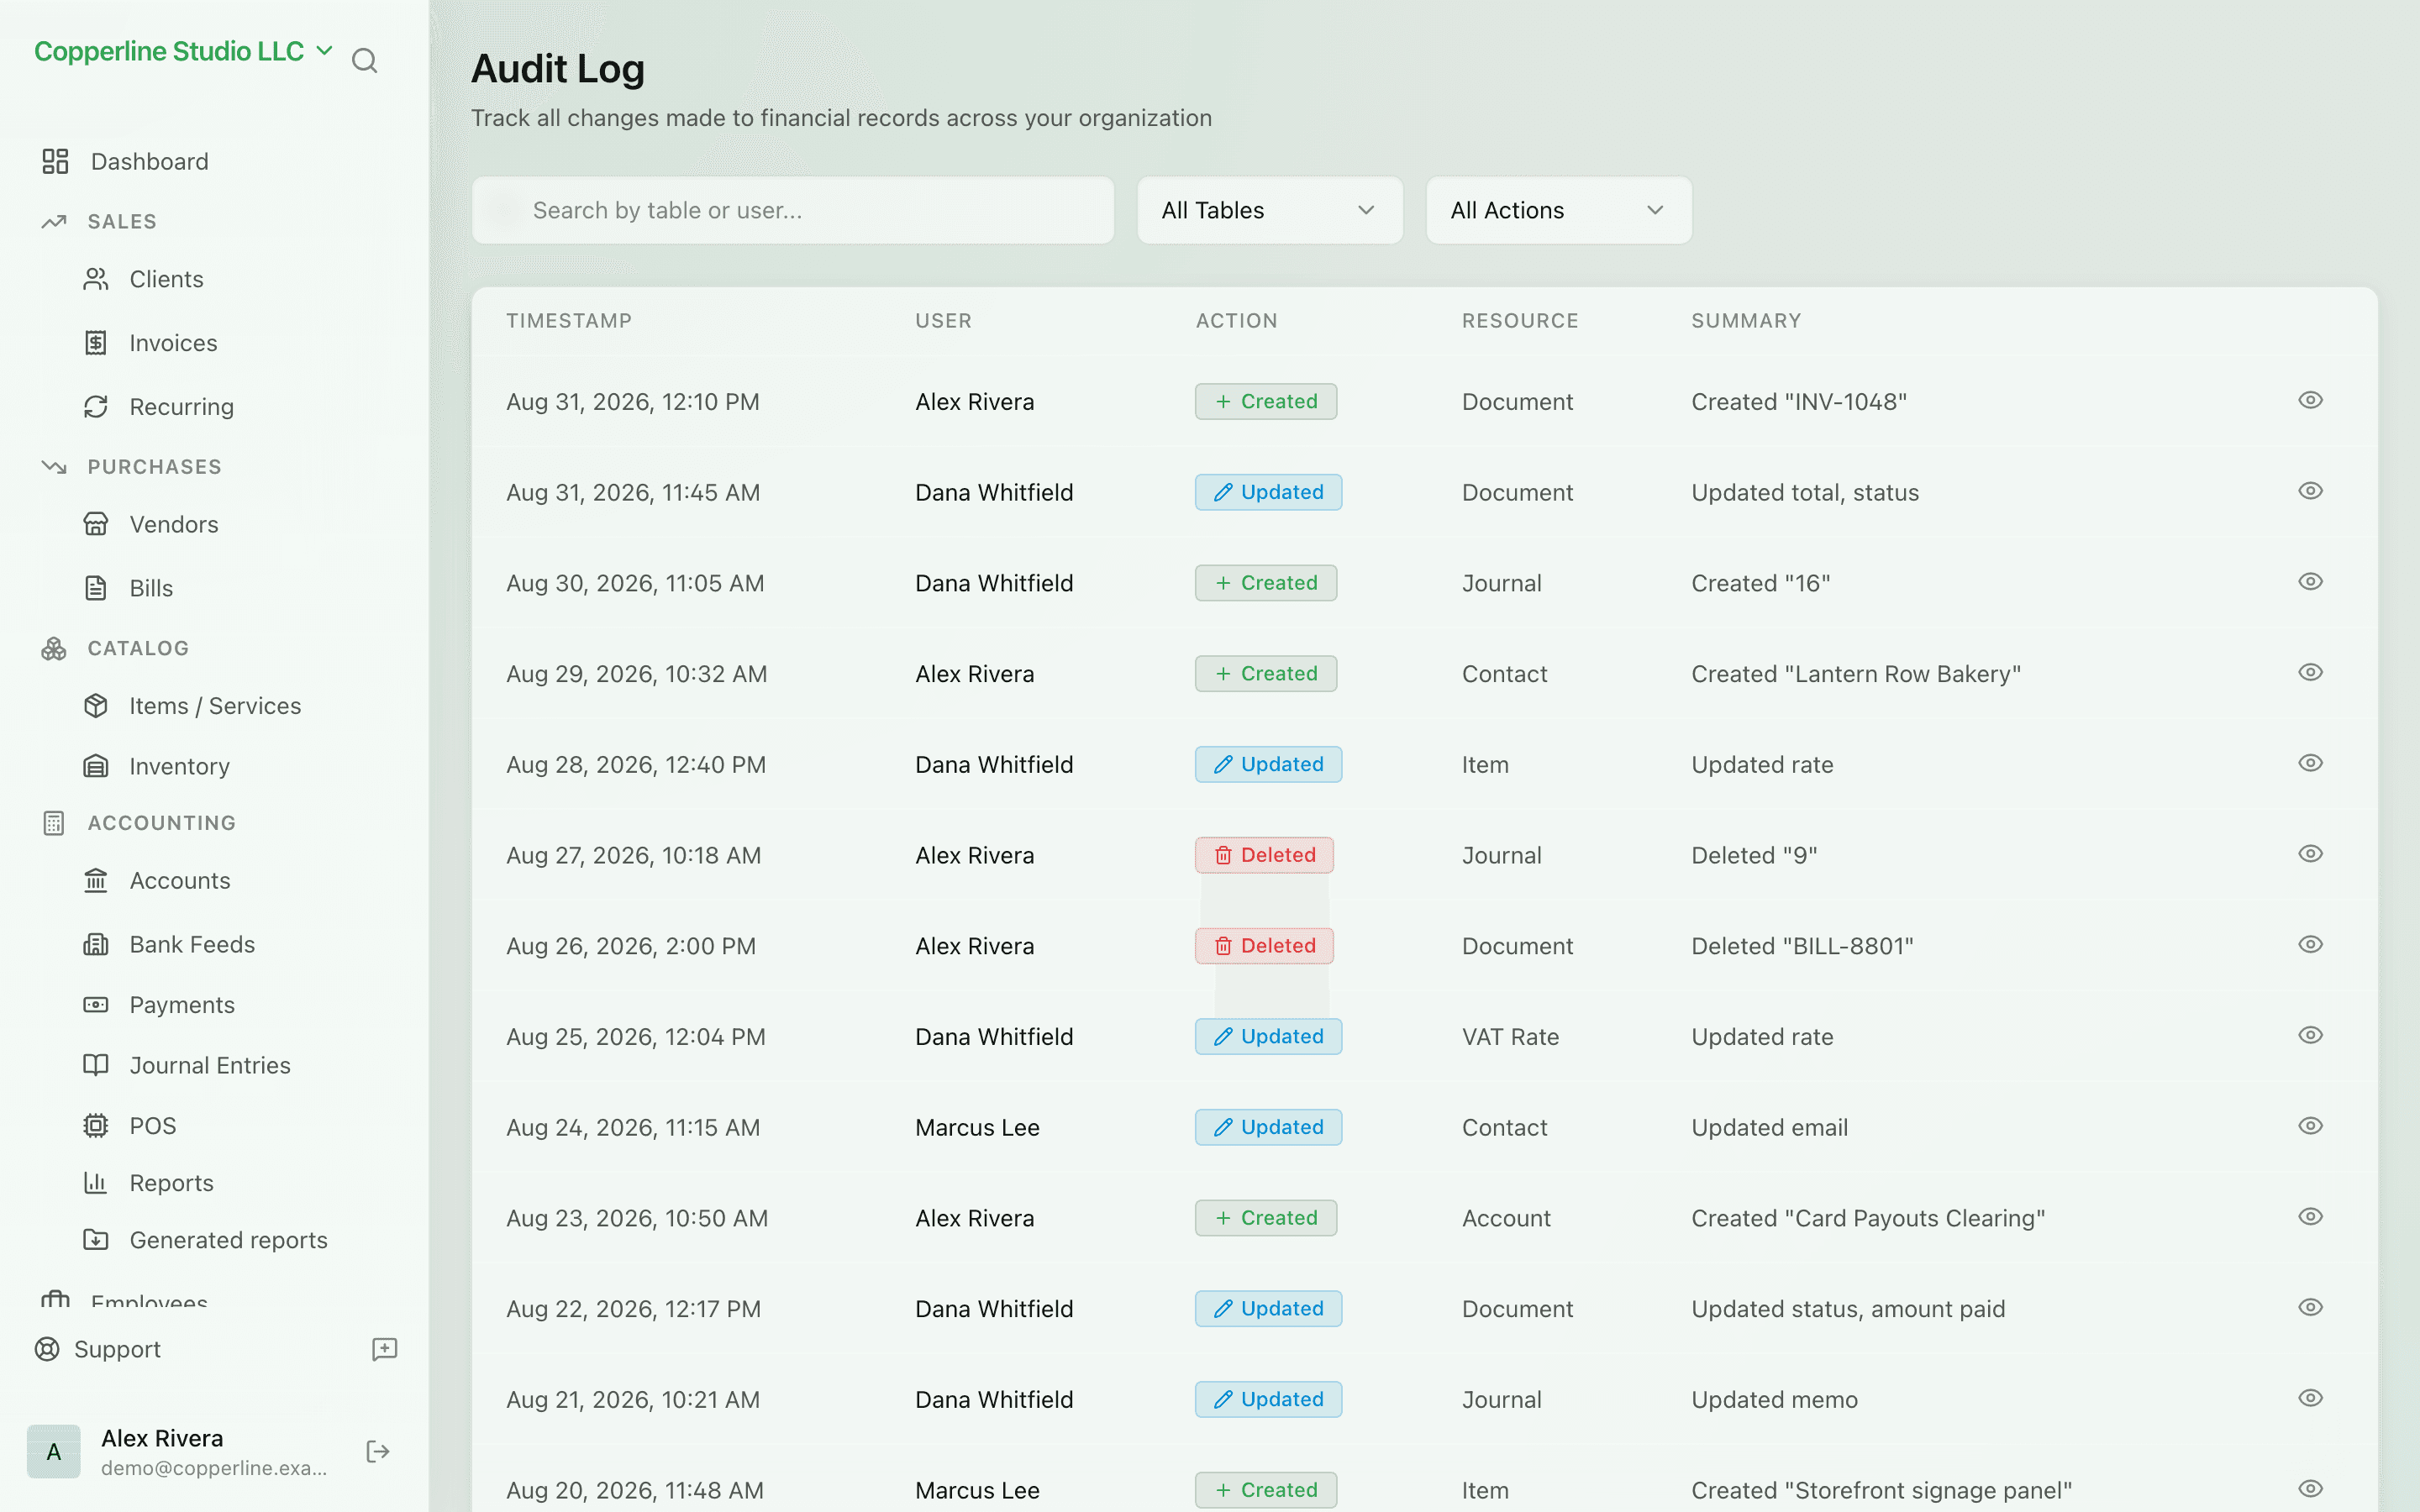2420x1512 pixels.
Task: Open the Journal Entries page
Action: [x=210, y=1065]
